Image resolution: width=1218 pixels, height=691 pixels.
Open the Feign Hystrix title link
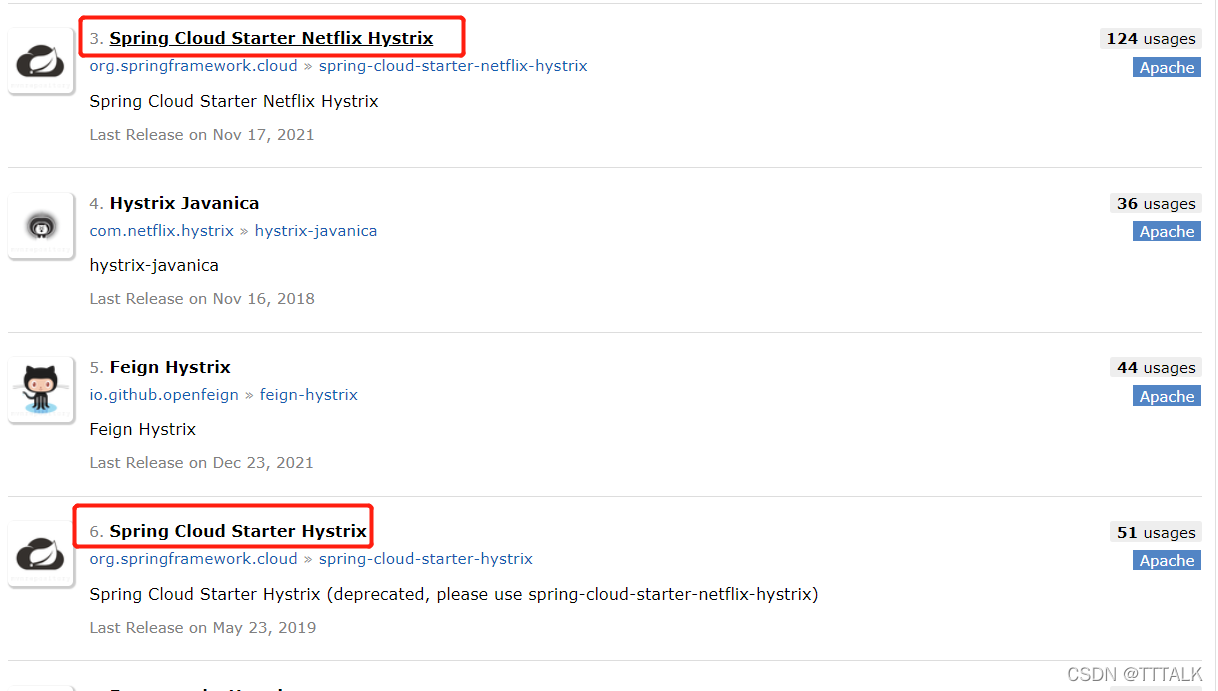(170, 367)
